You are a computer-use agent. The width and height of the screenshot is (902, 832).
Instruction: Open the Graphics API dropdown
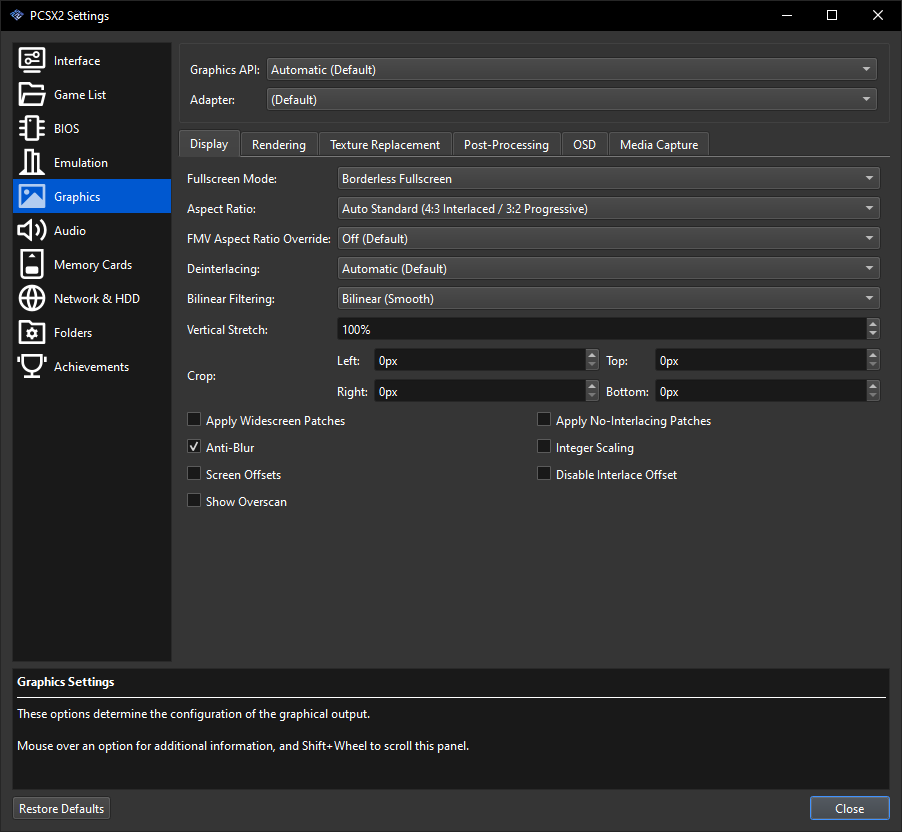click(x=572, y=69)
